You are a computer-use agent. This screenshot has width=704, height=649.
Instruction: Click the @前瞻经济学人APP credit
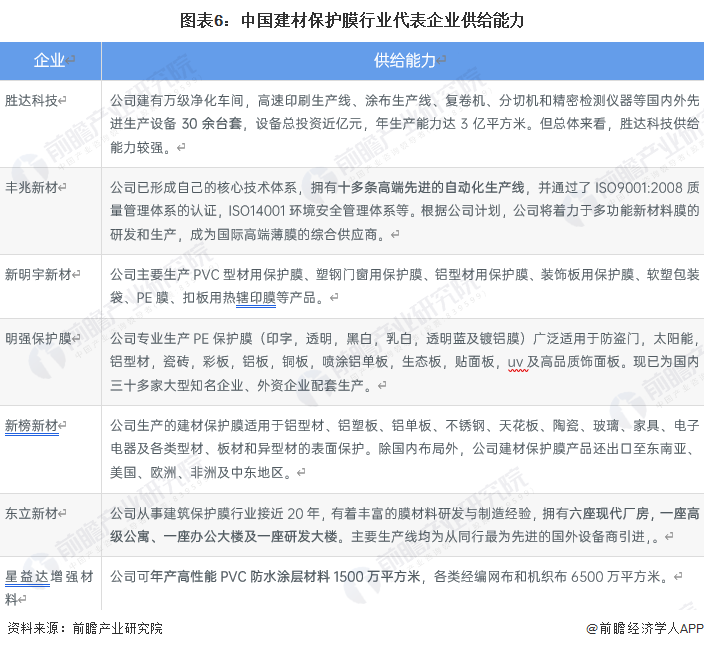click(645, 629)
